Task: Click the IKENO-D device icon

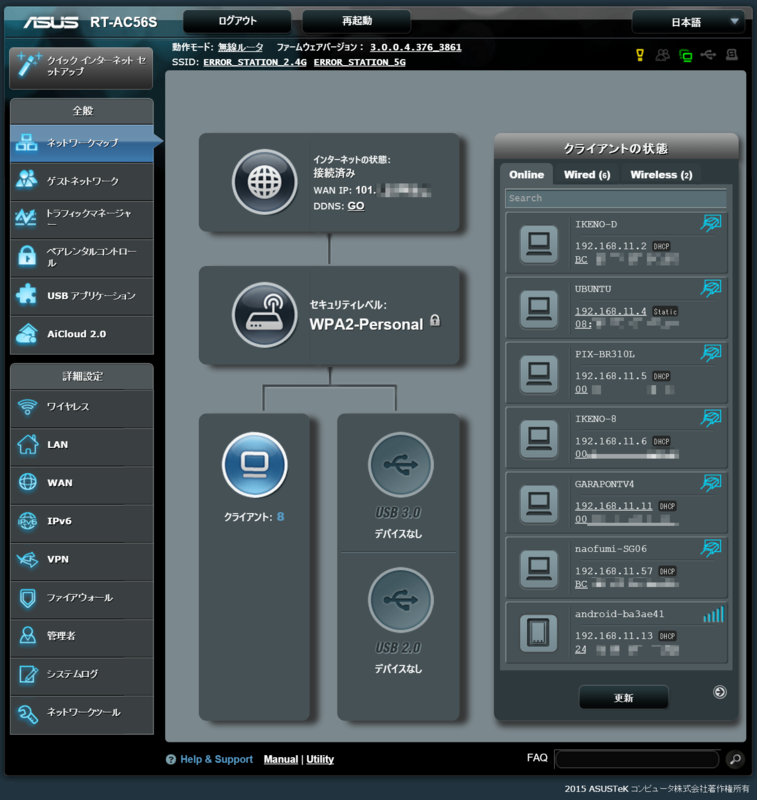Action: click(x=539, y=243)
